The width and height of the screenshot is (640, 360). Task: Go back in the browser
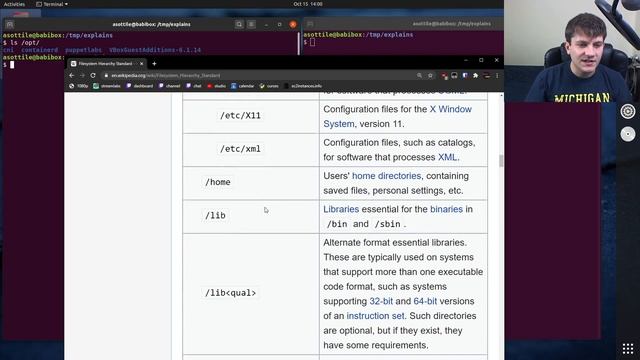[71, 76]
